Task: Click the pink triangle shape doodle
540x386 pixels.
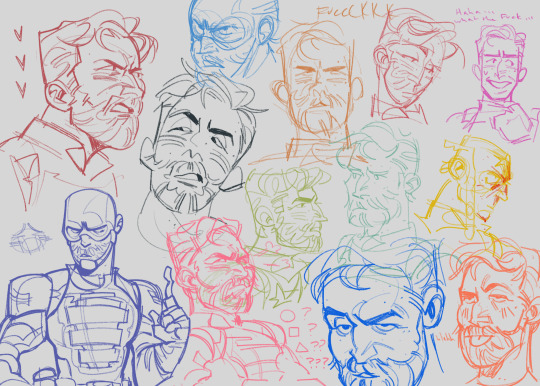Action: (301, 347)
